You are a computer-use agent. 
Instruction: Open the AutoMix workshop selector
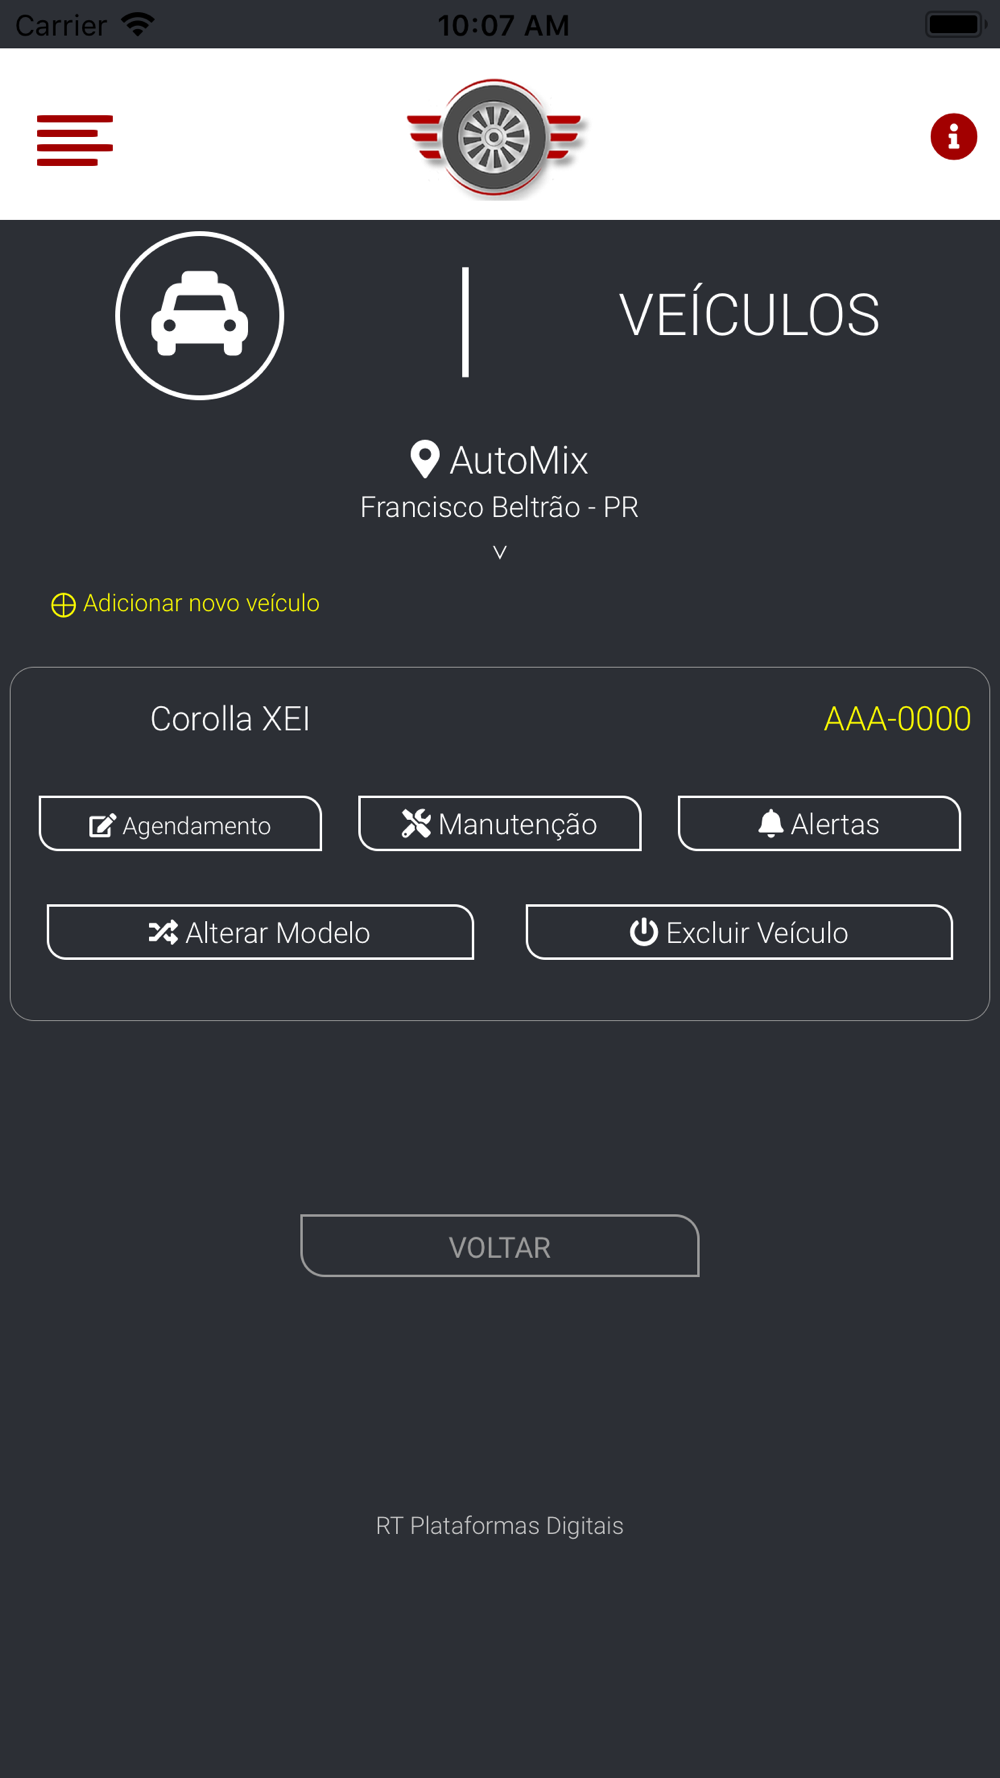(x=519, y=461)
